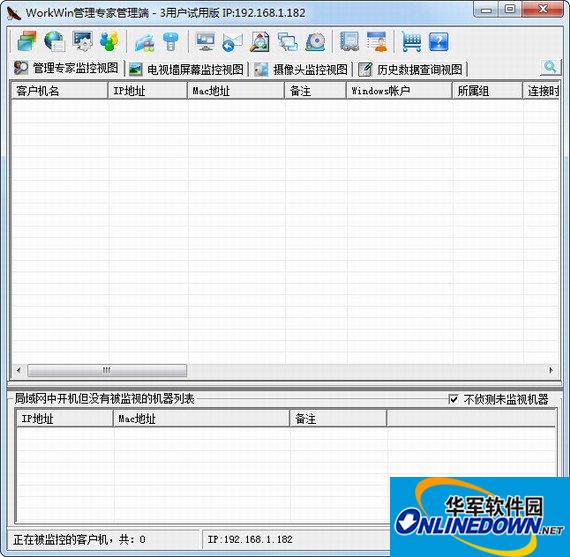Screen dimensions: 570x557
Task: Open the blue question mark help icon
Action: point(439,42)
